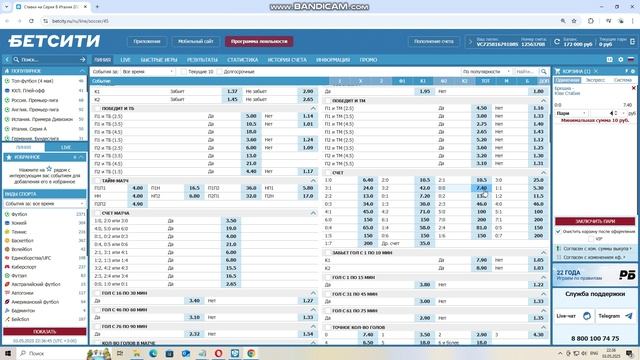Click bookmark star in address bar

coord(574,21)
